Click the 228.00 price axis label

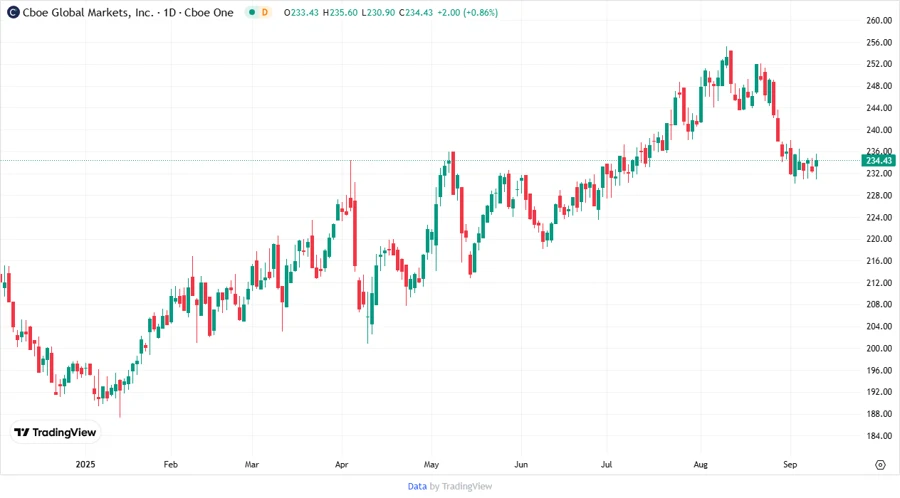tap(879, 195)
